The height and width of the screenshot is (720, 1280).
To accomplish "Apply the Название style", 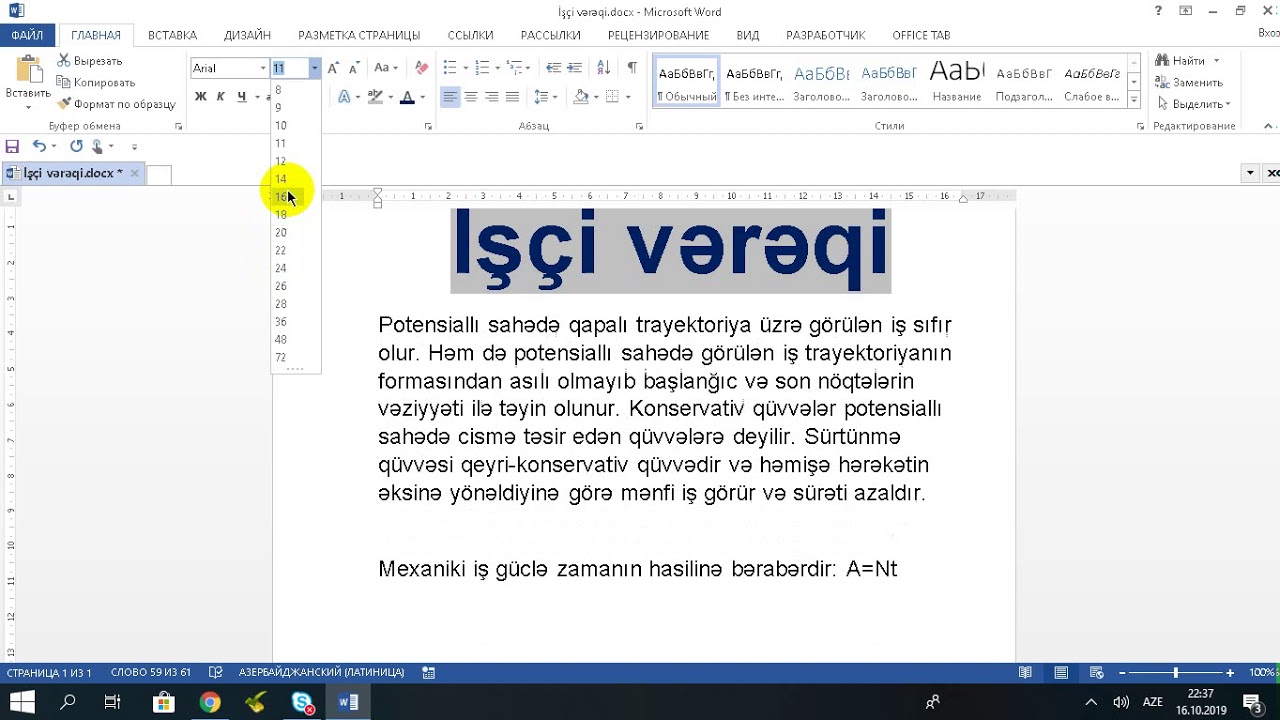I will (957, 82).
